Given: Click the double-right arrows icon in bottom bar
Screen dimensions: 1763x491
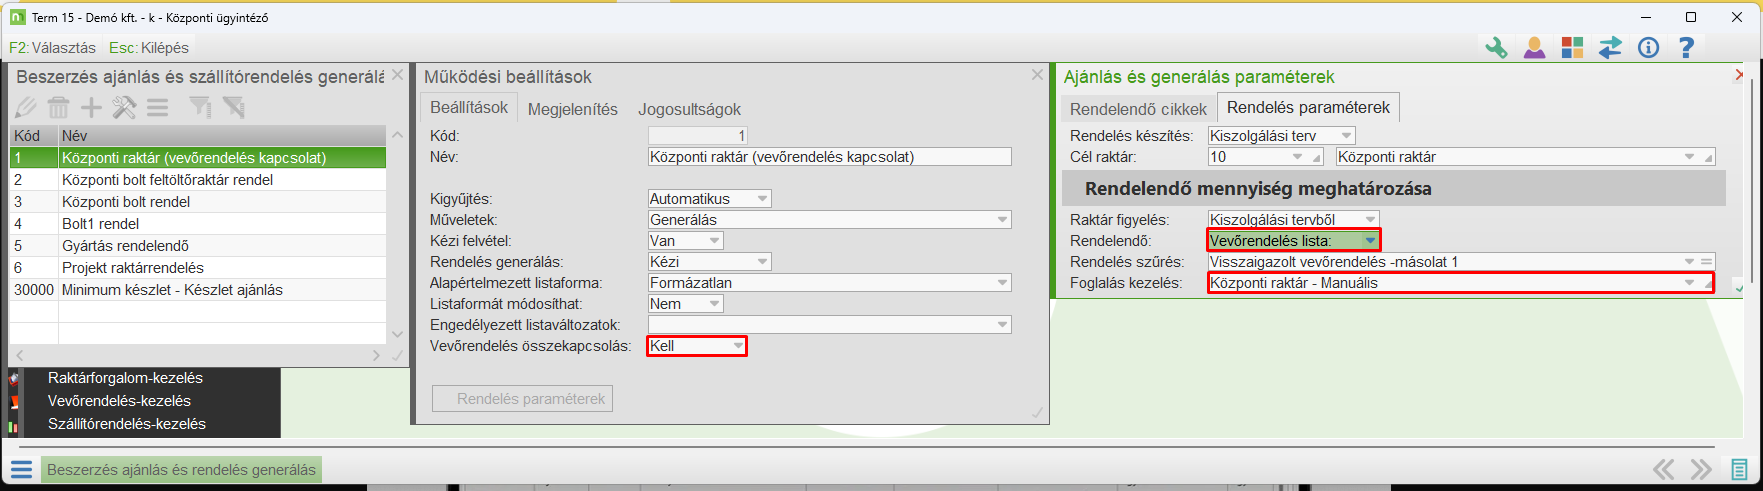Looking at the screenshot, I should pos(1701,470).
